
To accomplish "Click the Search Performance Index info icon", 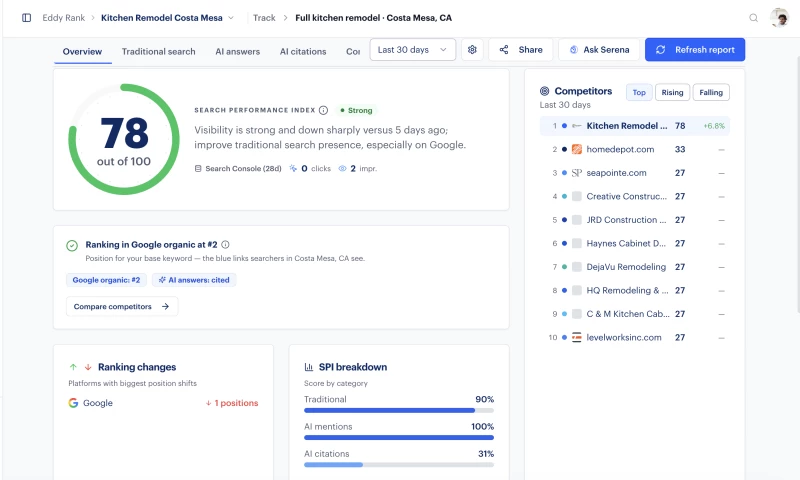I will pyautogui.click(x=323, y=110).
